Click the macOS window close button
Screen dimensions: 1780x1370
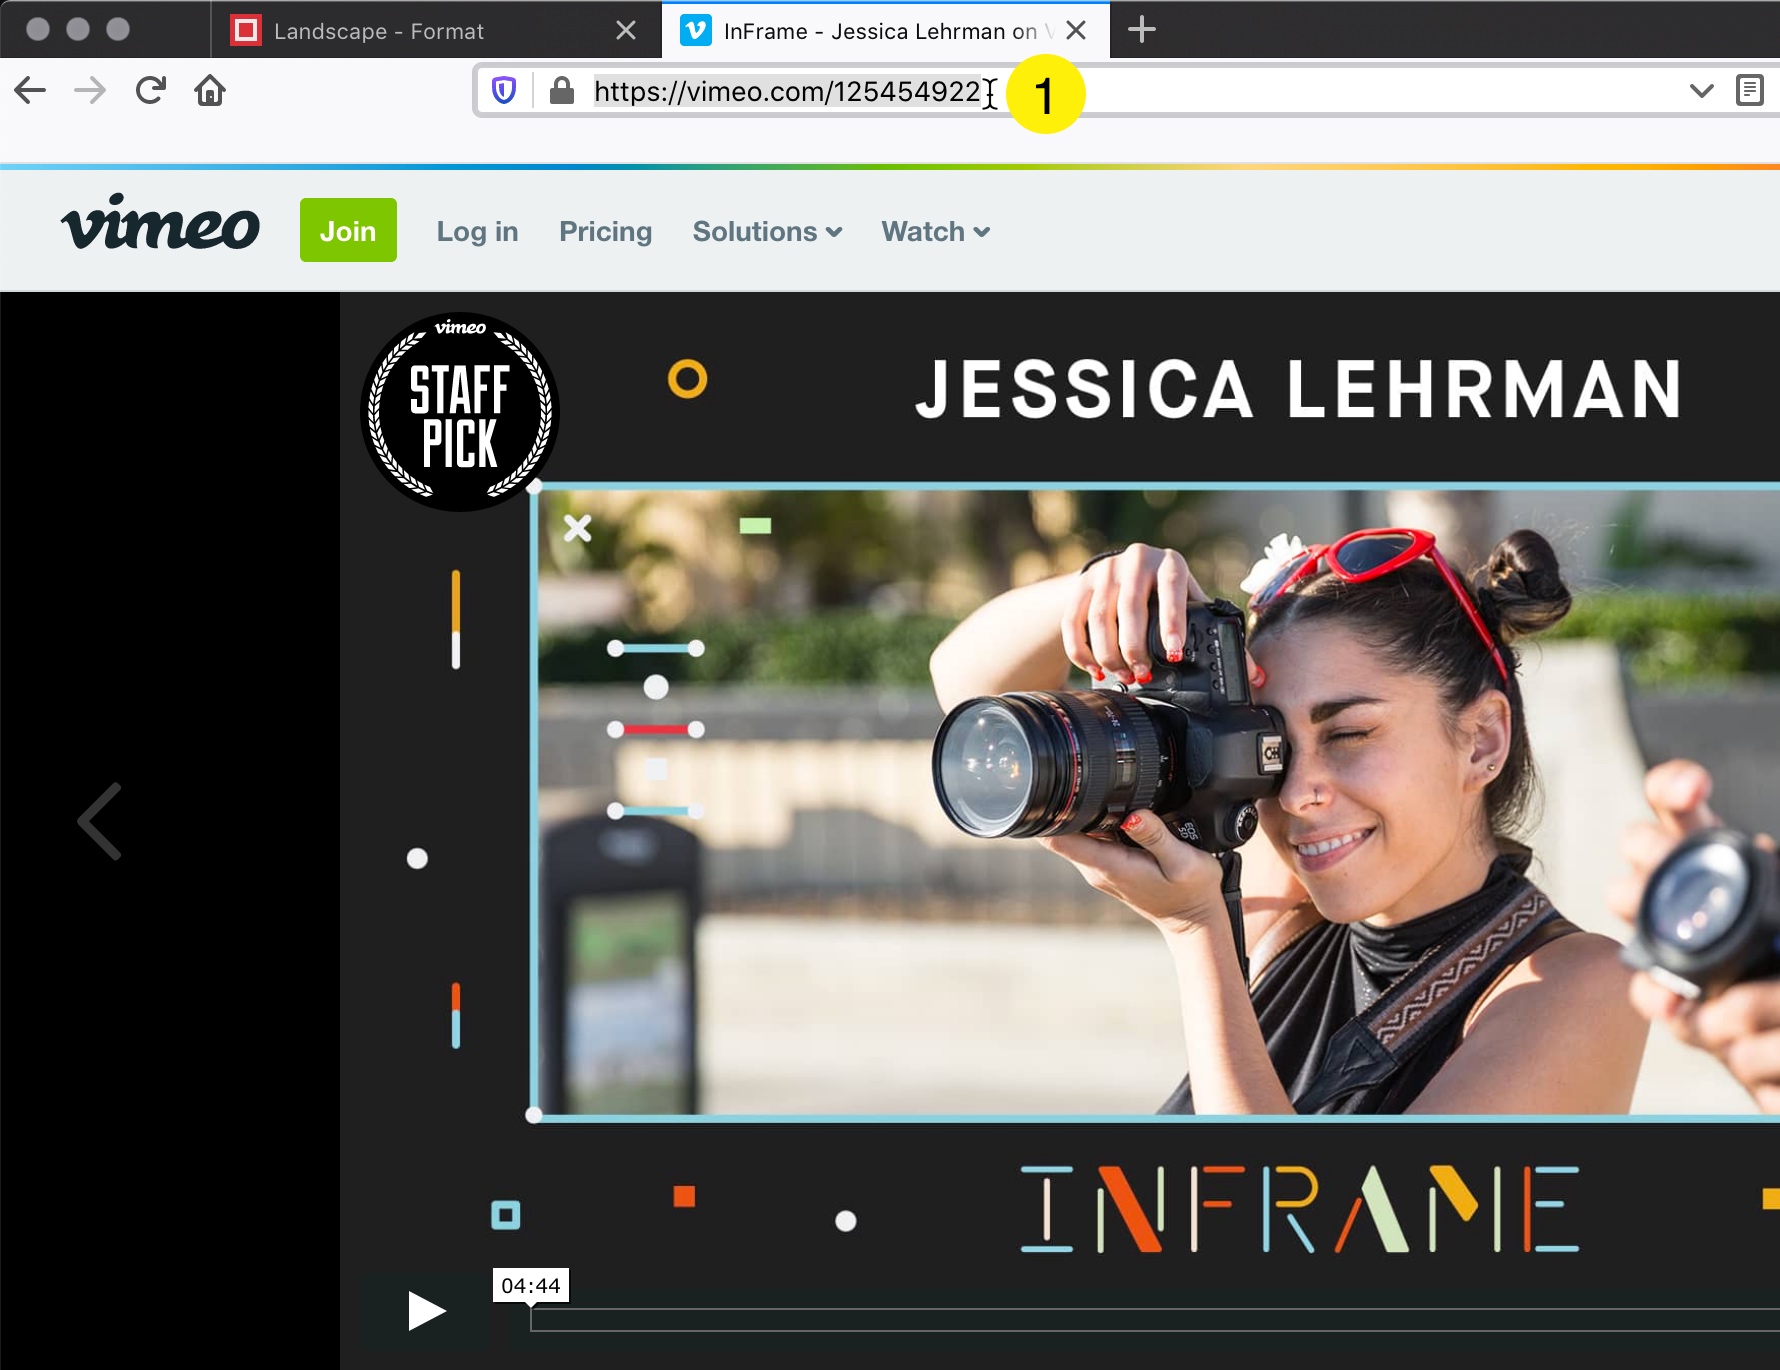tap(38, 29)
